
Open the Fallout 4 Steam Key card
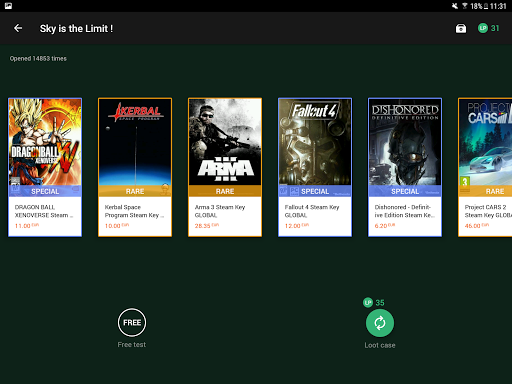(x=315, y=167)
